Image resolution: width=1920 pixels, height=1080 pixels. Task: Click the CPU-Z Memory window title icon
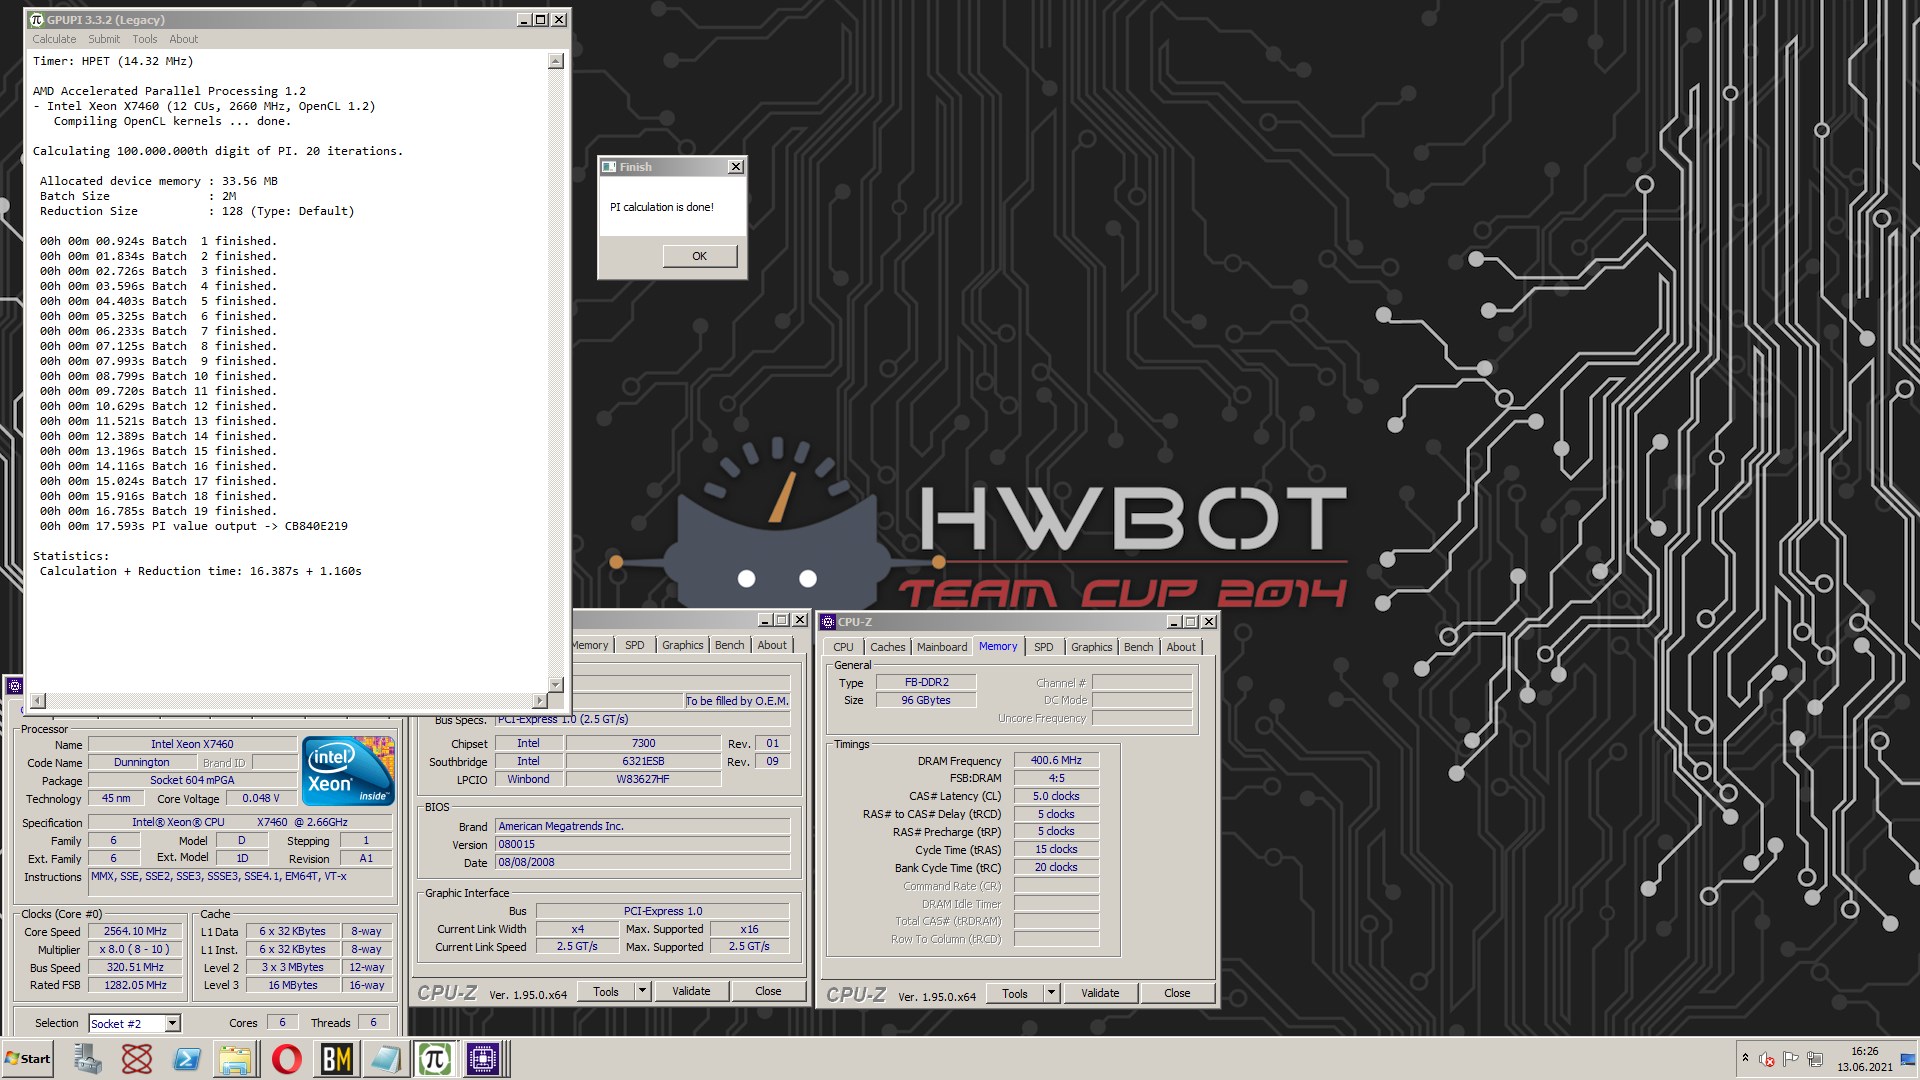(828, 622)
